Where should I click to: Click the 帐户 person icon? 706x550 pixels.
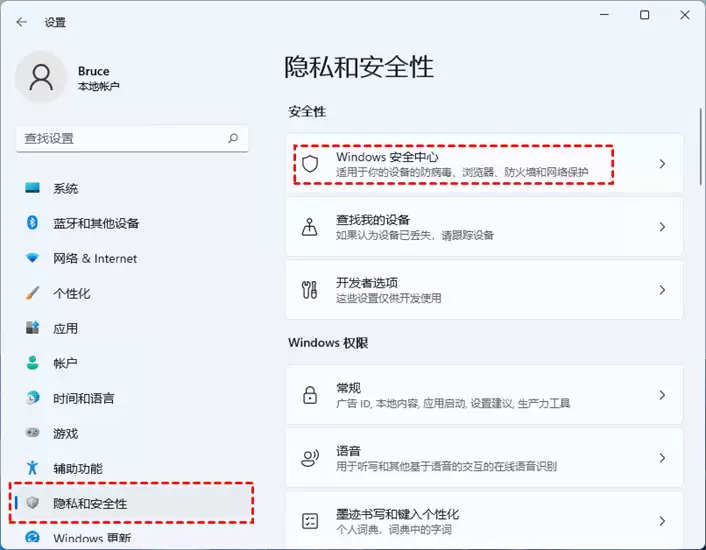click(32, 363)
